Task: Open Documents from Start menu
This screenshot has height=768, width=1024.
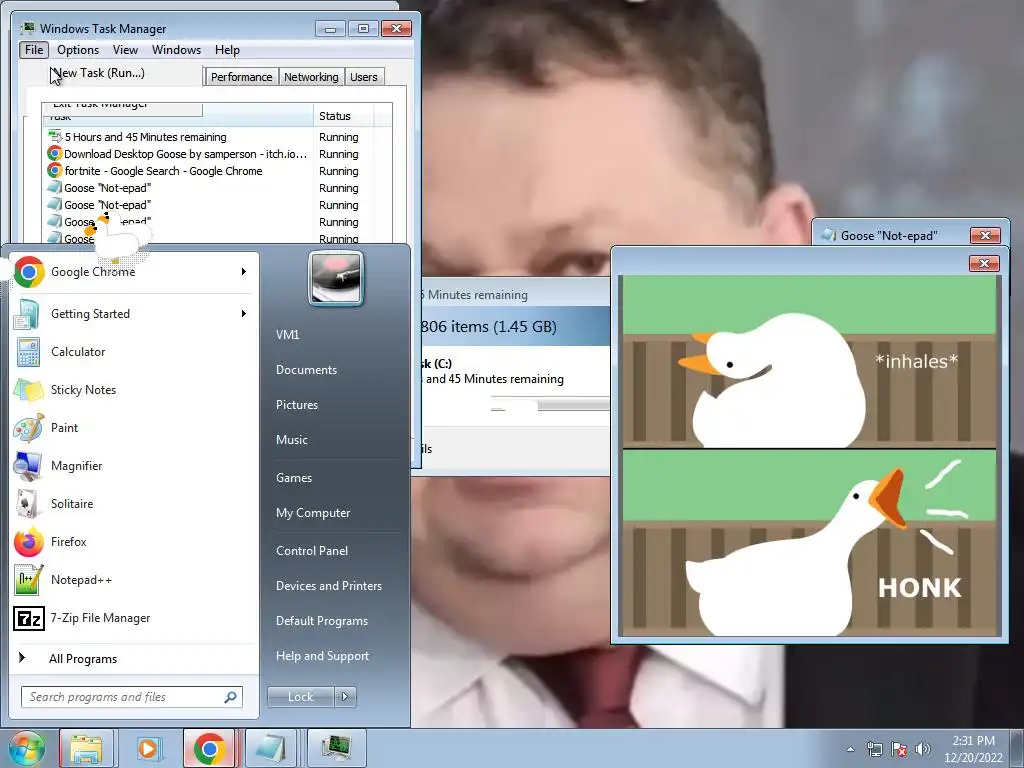Action: click(x=306, y=370)
